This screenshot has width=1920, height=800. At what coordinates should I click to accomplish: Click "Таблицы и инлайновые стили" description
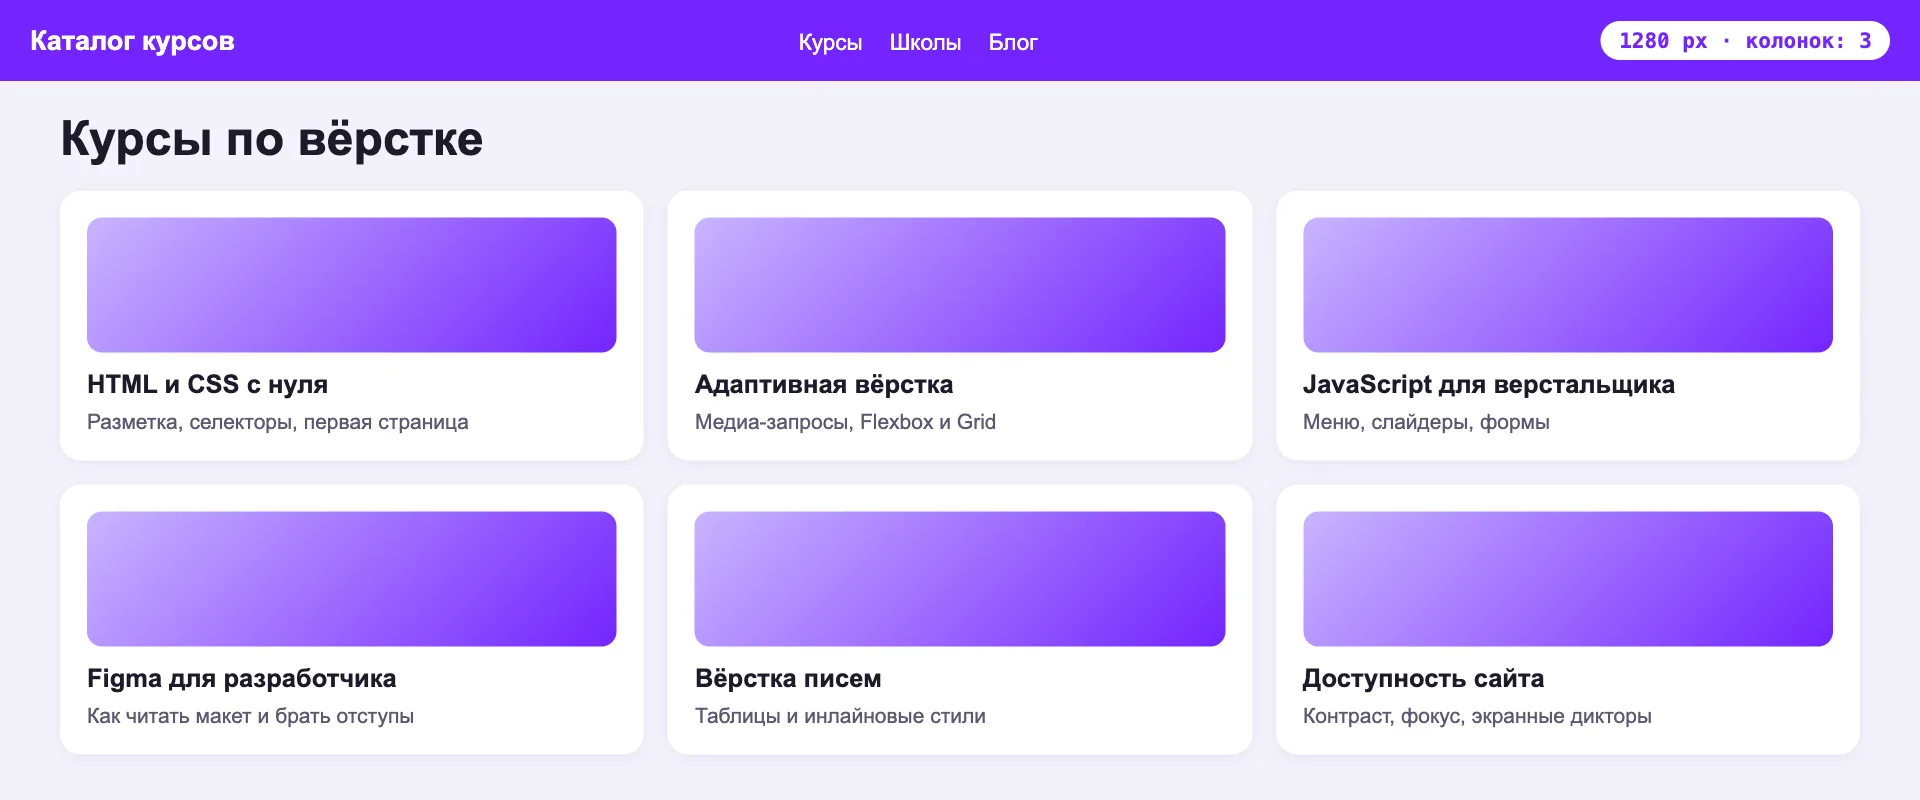tap(840, 716)
